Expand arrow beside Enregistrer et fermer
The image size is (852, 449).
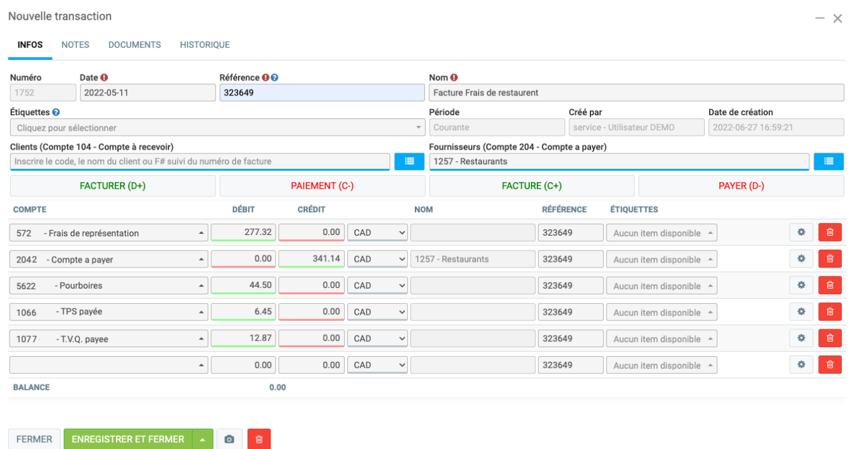(203, 439)
